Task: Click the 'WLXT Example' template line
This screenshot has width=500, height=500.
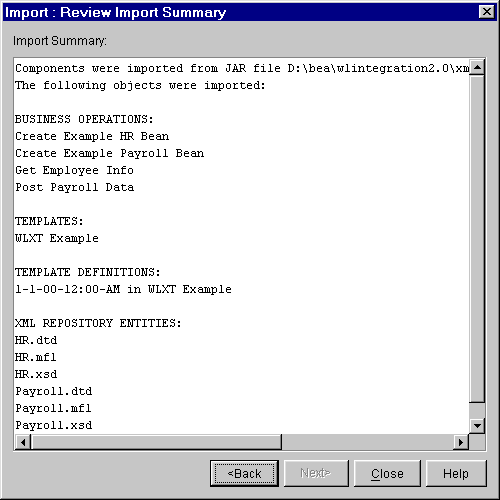Action: [x=57, y=238]
